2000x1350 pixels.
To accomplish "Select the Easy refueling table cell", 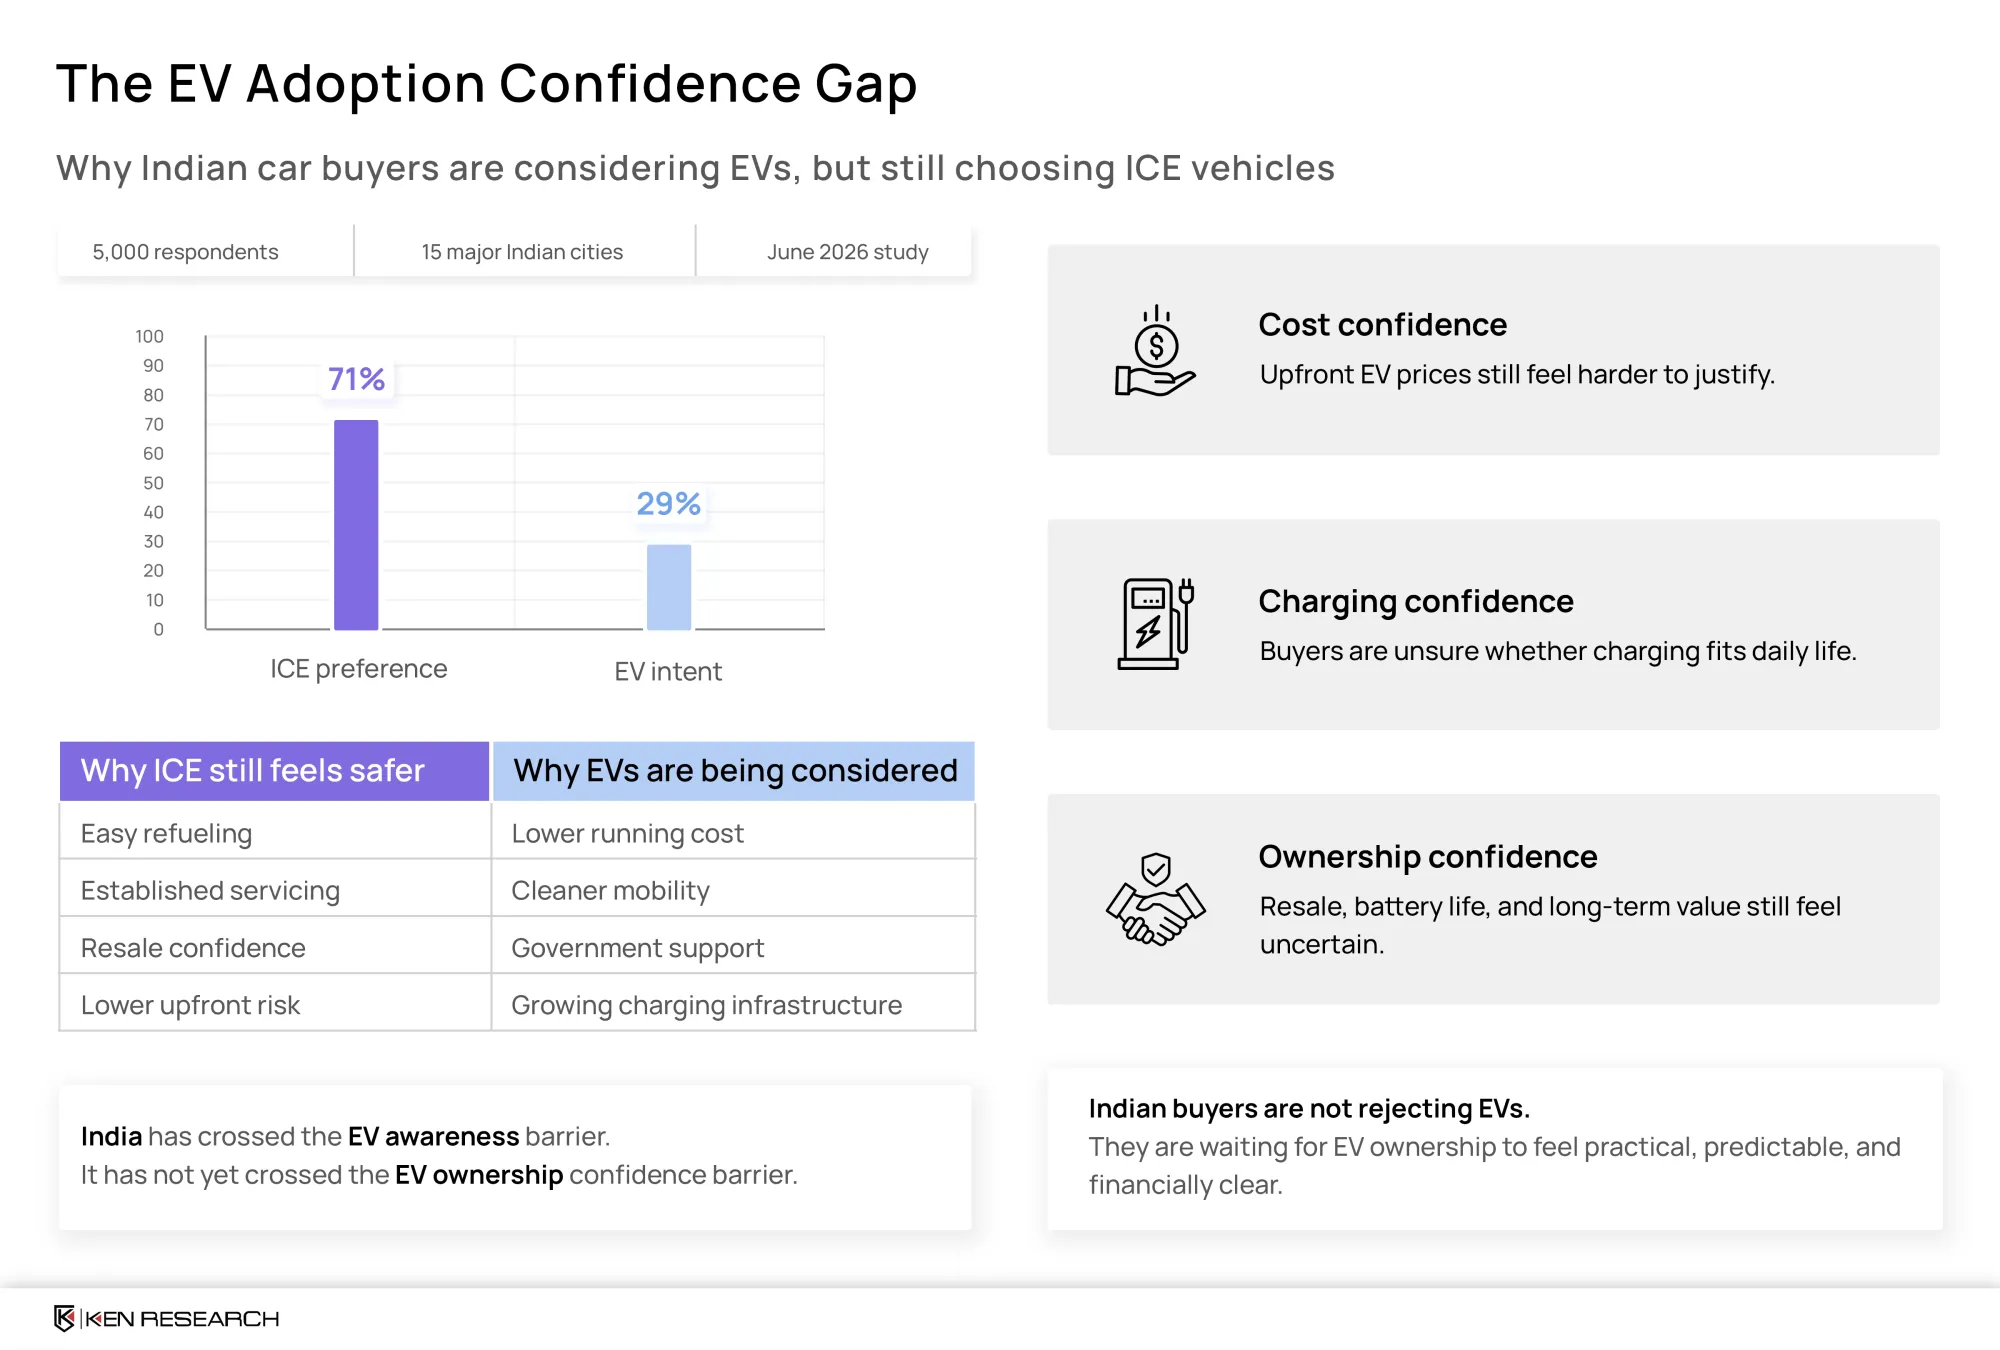I will point(275,833).
